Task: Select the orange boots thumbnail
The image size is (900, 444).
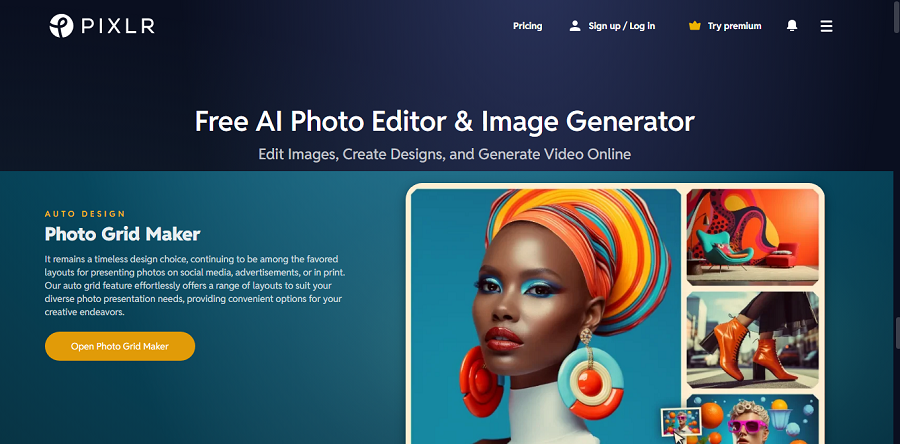Action: [x=752, y=340]
